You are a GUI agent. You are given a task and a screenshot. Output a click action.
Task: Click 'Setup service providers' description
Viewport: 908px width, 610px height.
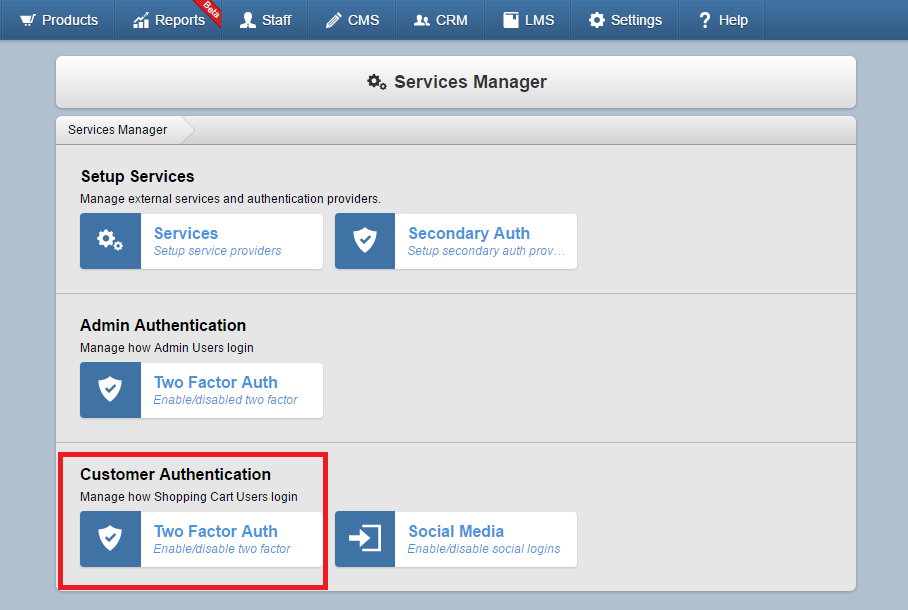217,251
